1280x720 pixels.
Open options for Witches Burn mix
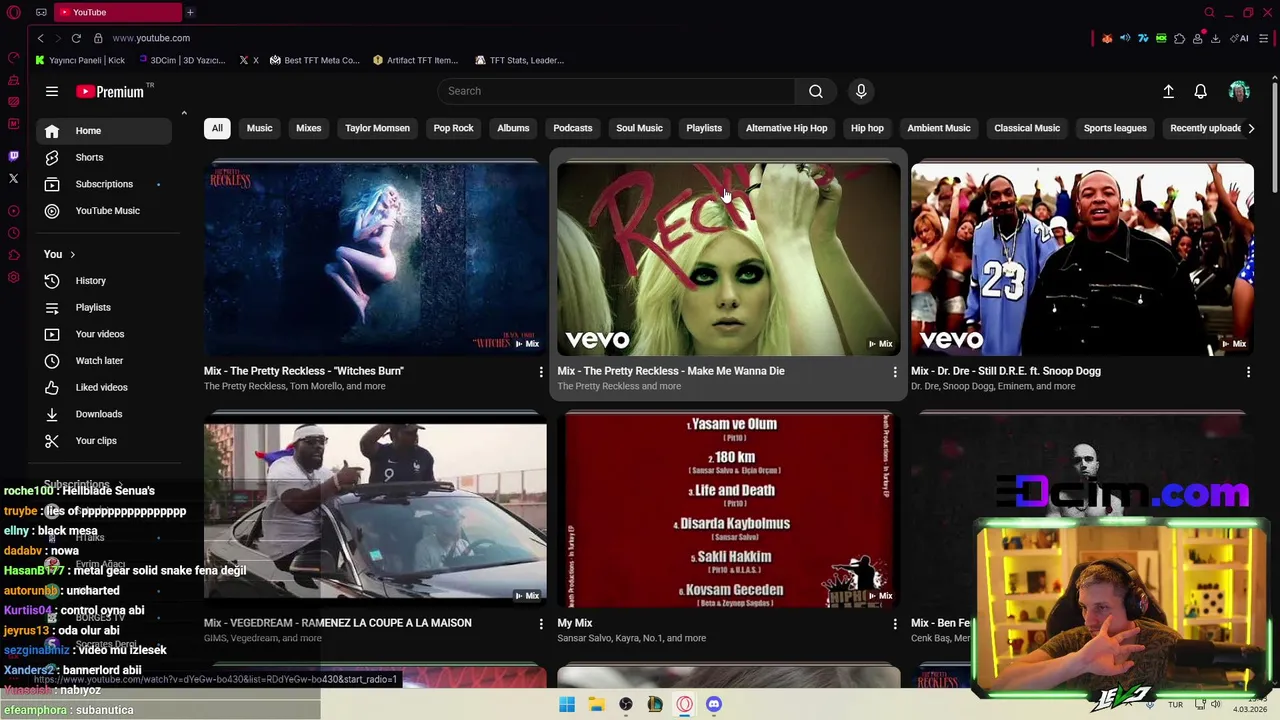541,372
